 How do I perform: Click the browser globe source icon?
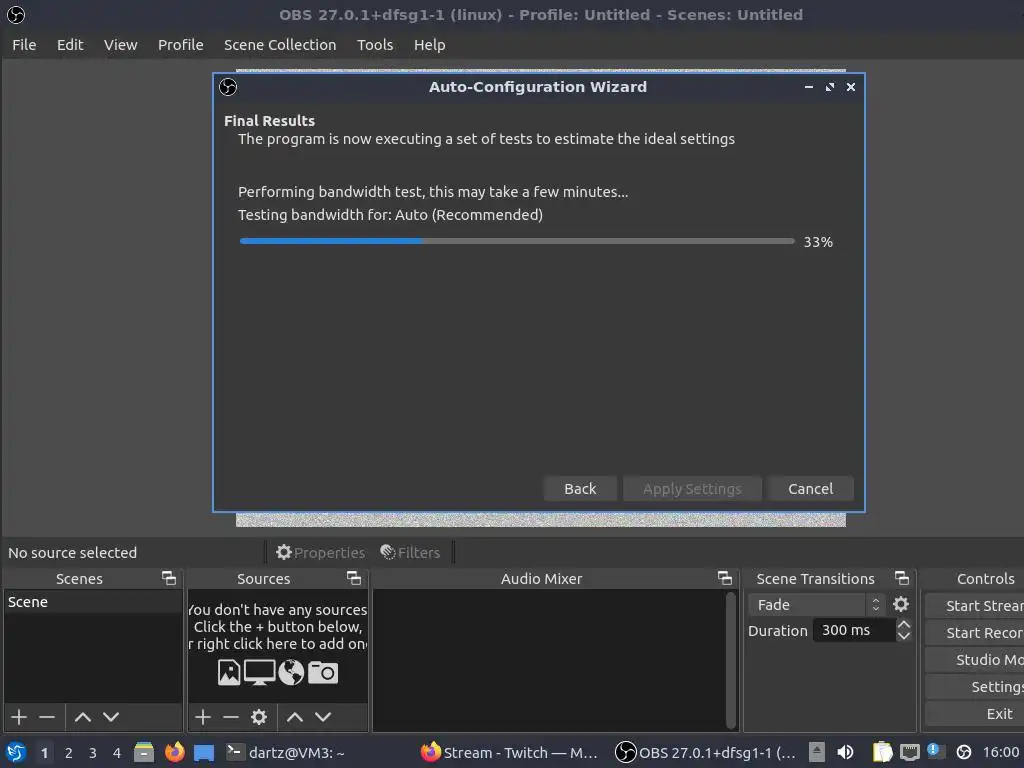tap(291, 672)
